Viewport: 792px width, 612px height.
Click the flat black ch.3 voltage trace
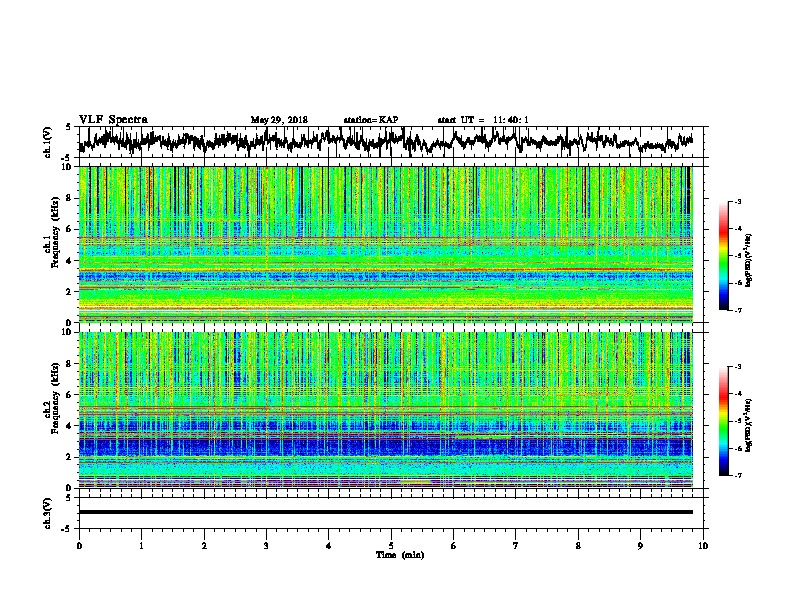[386, 512]
